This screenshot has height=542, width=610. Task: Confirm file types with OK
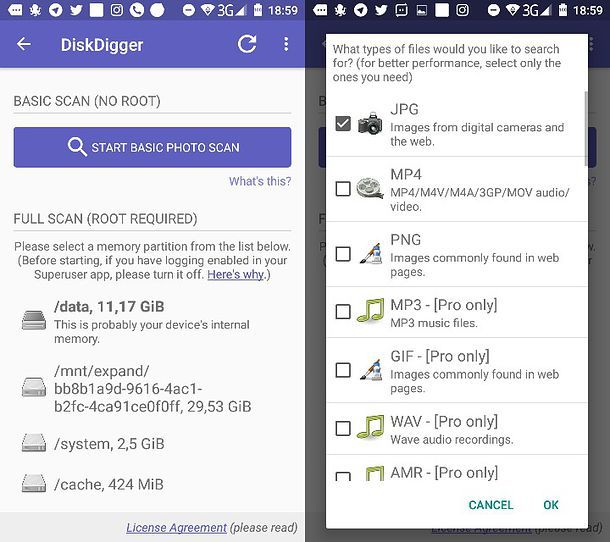click(550, 505)
